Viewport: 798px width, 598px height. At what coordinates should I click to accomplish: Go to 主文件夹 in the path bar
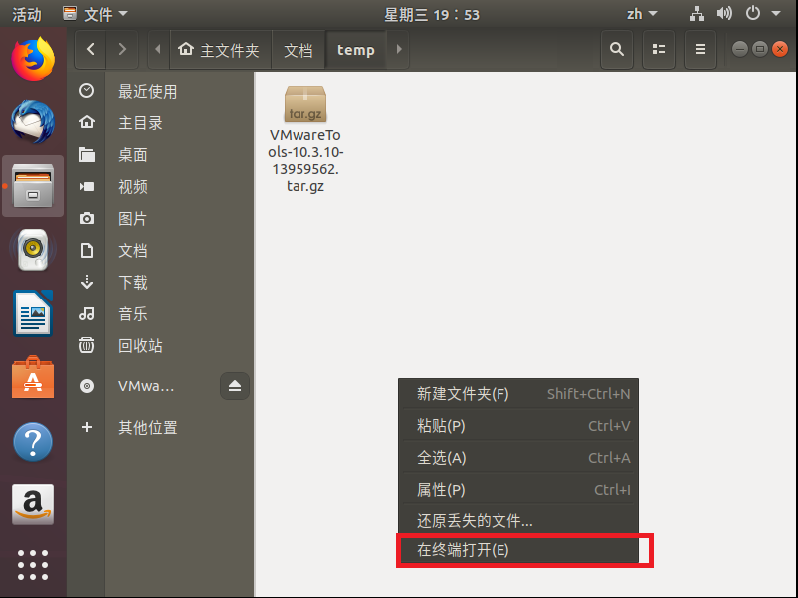[x=219, y=50]
